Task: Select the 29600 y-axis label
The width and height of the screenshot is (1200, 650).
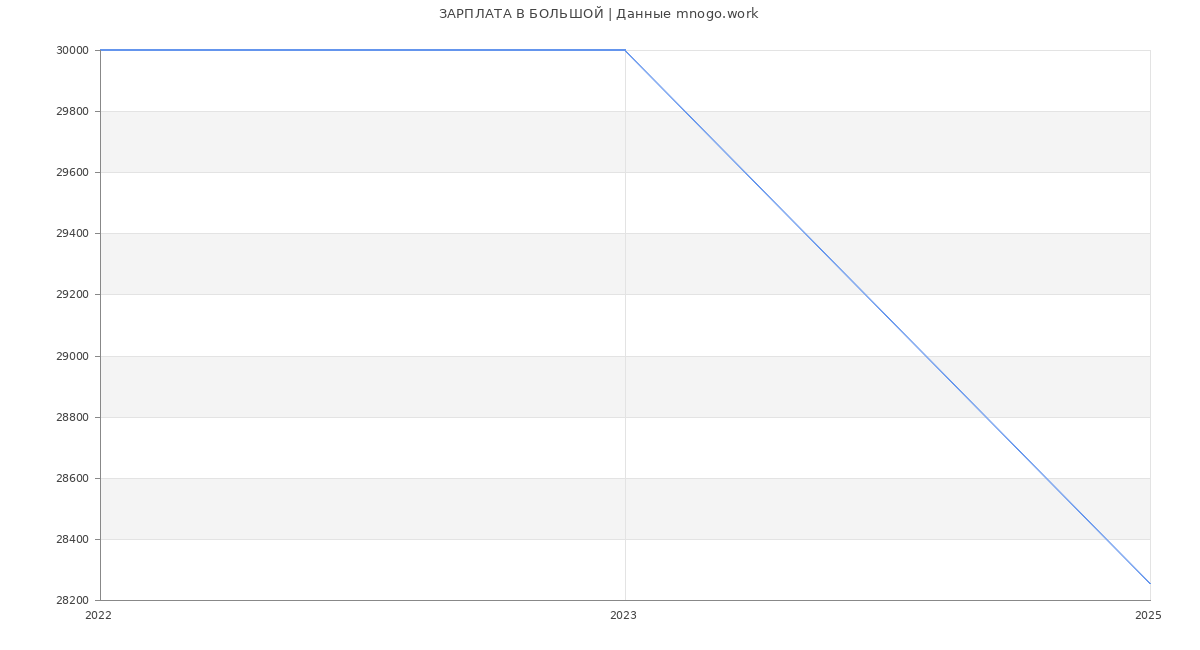Action: coord(72,173)
